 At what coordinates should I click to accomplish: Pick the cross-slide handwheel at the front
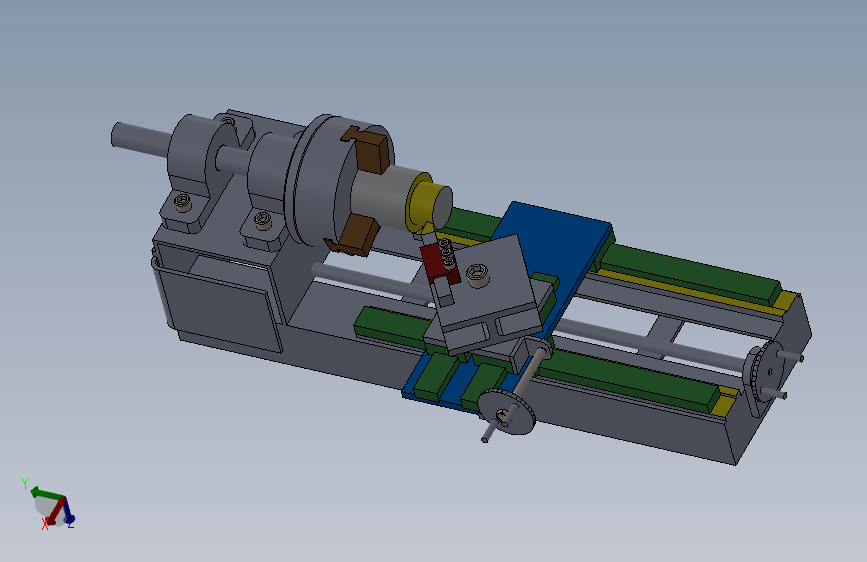508,413
